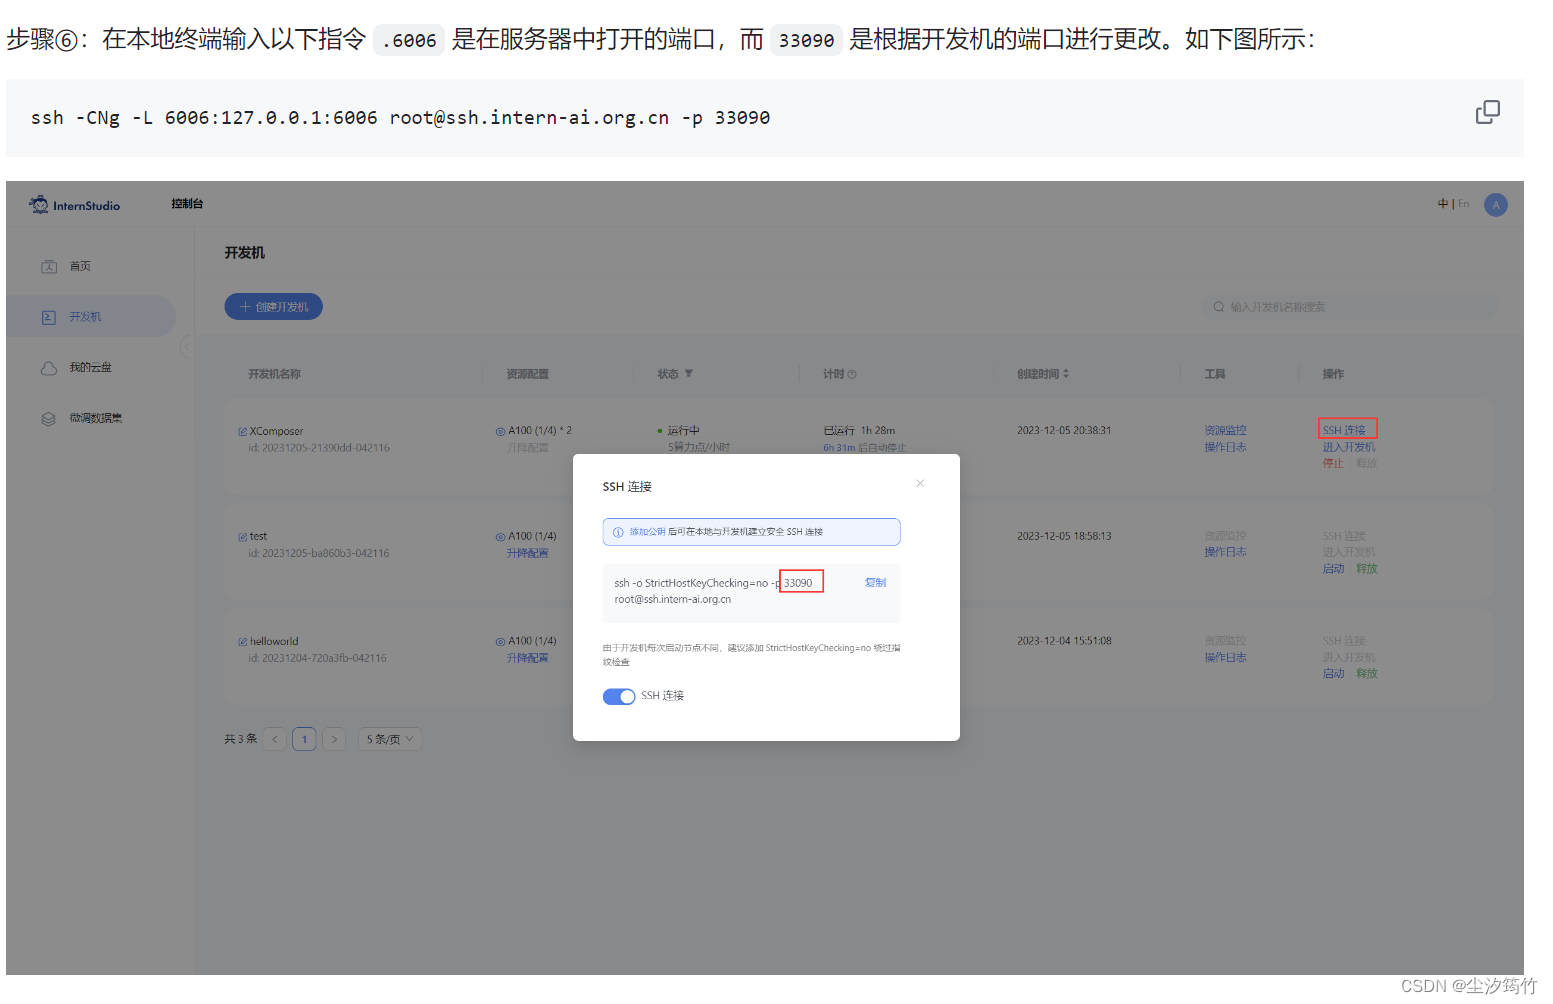Switch interface language to En
This screenshot has width=1553, height=1004.
click(x=1462, y=203)
